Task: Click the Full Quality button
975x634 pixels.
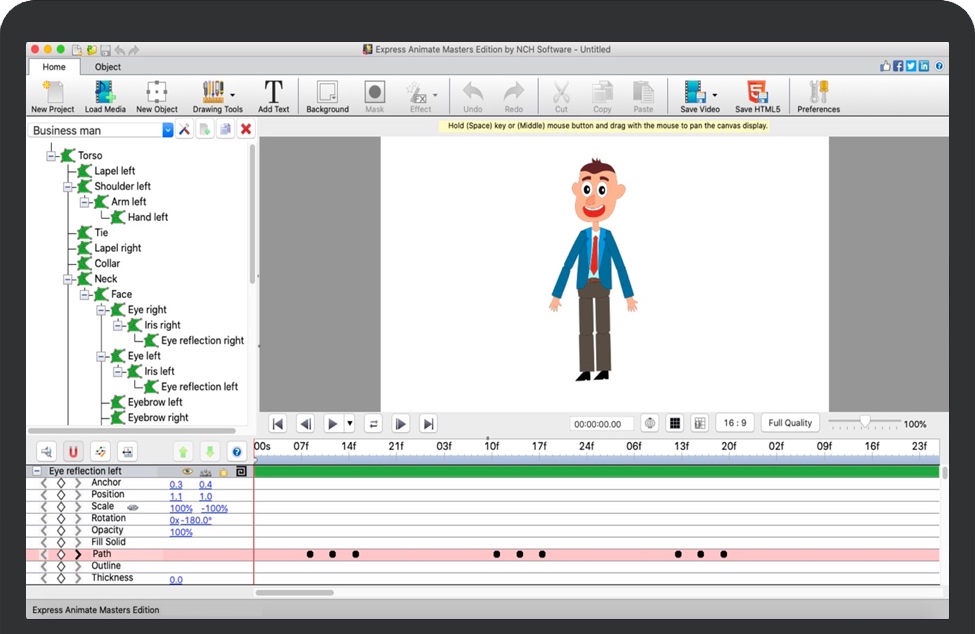Action: [x=790, y=423]
